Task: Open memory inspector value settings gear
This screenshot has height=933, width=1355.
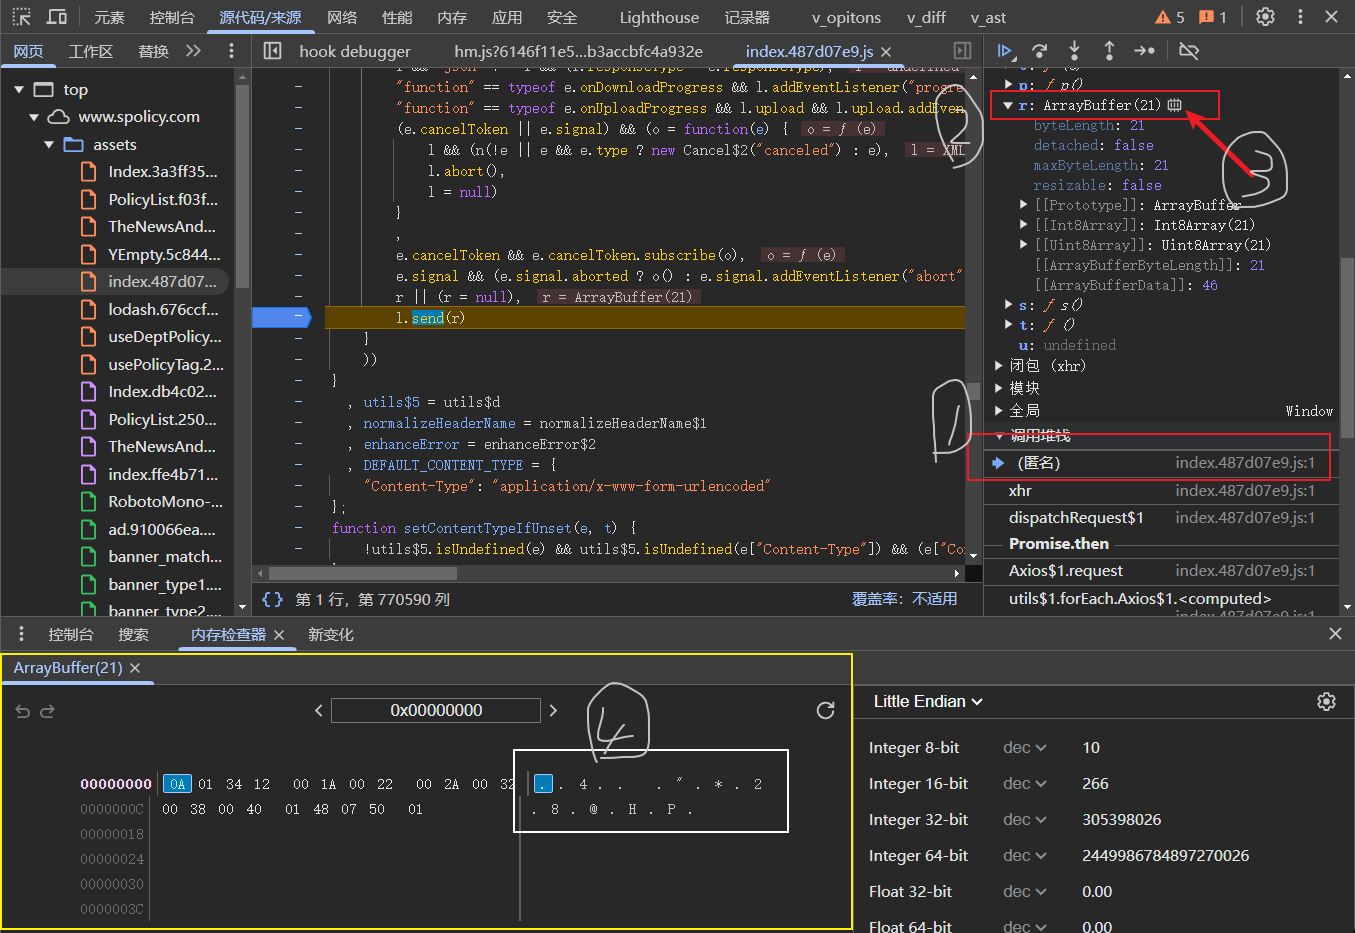Action: [x=1326, y=702]
